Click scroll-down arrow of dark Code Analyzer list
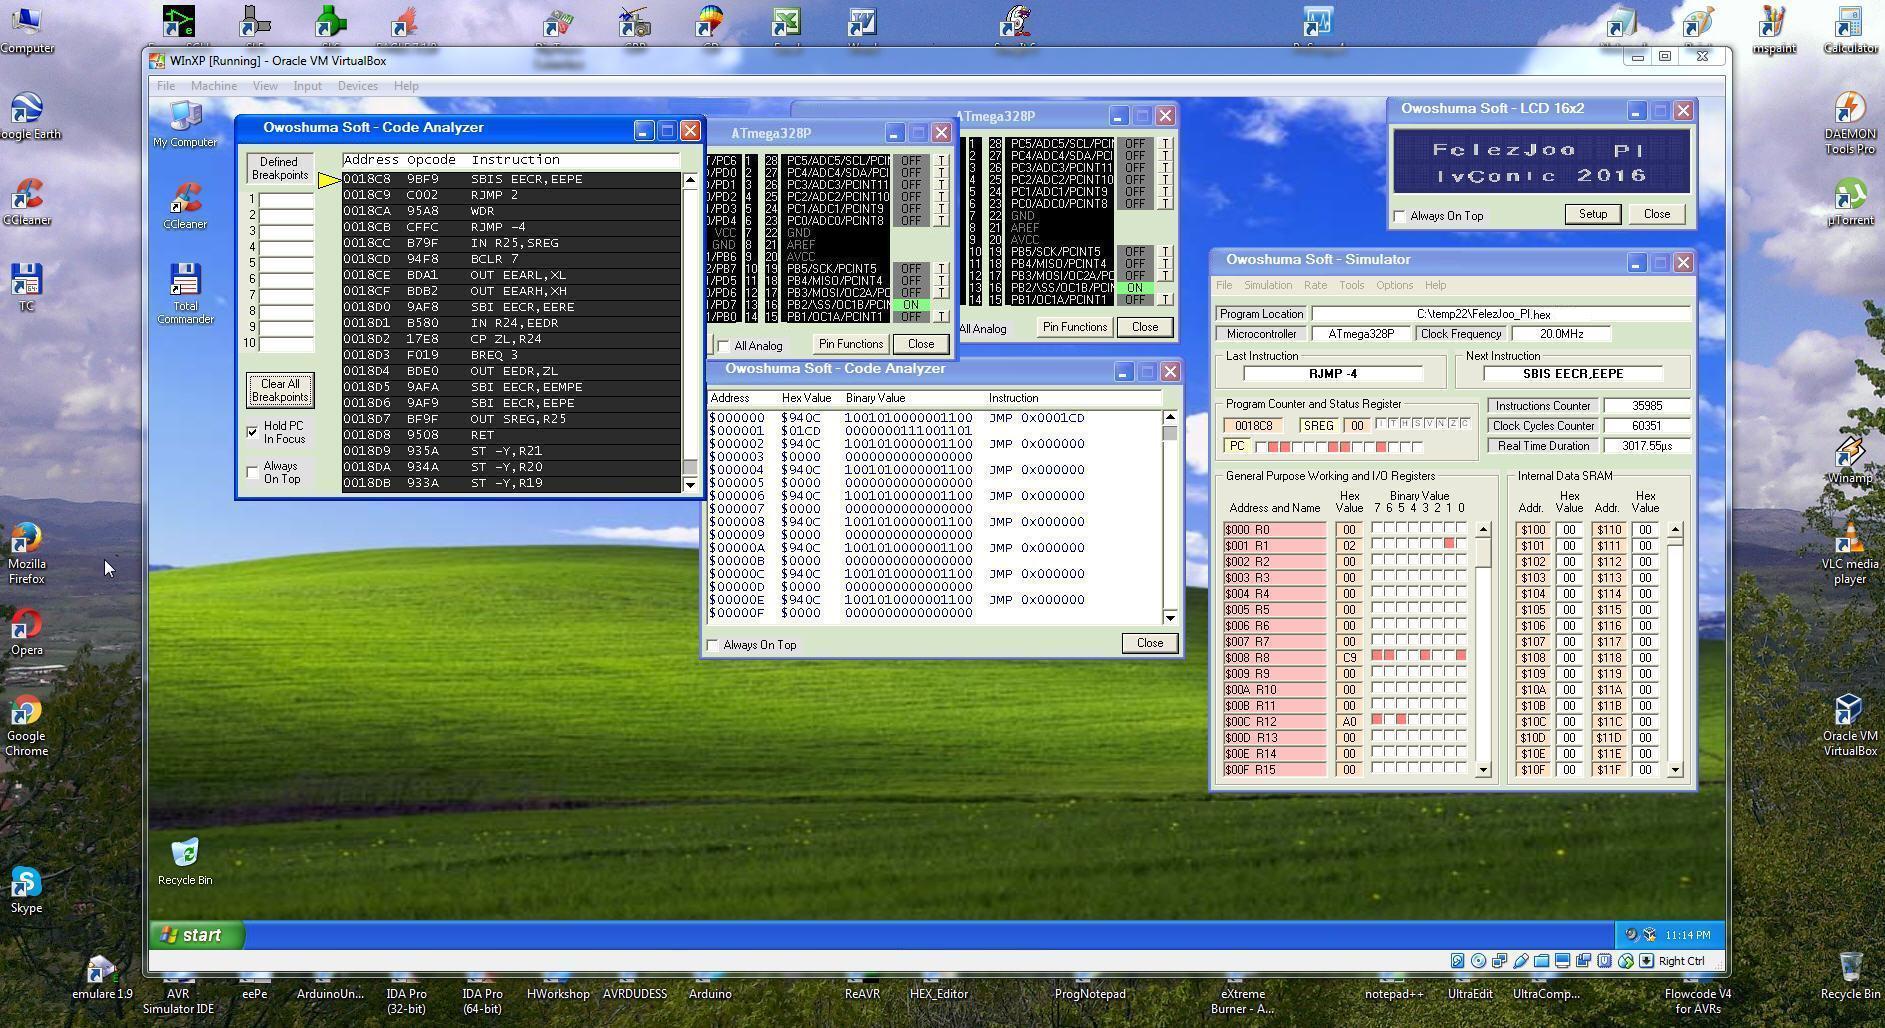This screenshot has height=1028, width=1885. coord(690,485)
